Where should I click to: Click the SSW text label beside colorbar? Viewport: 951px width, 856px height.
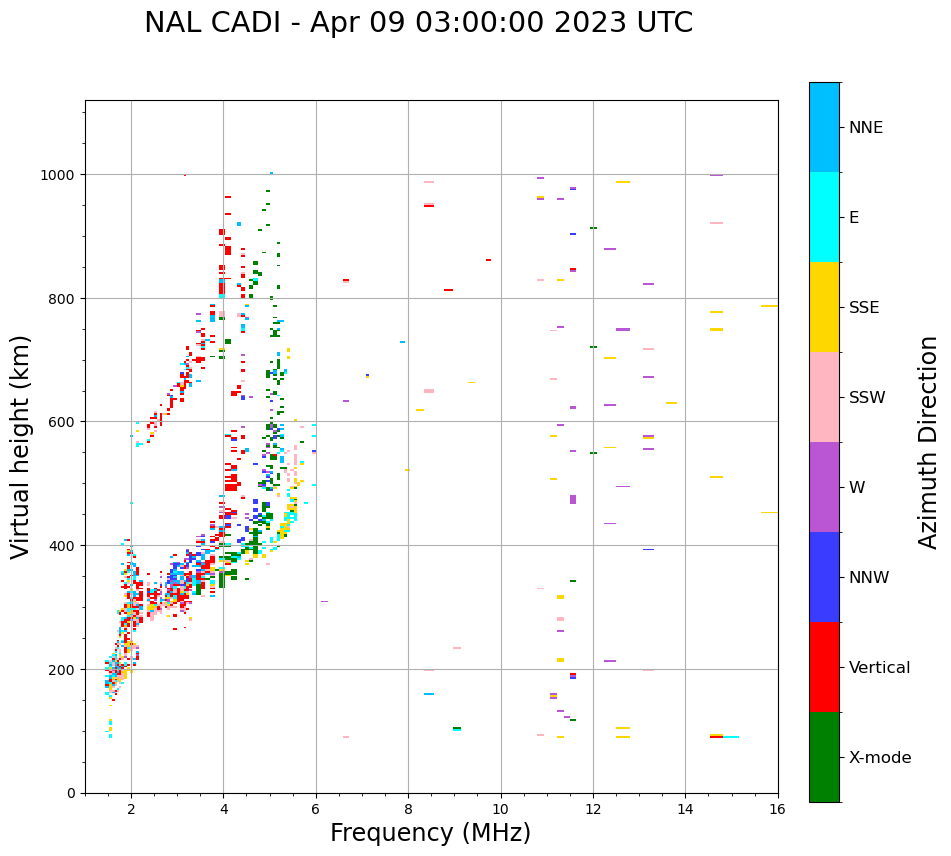pos(867,398)
